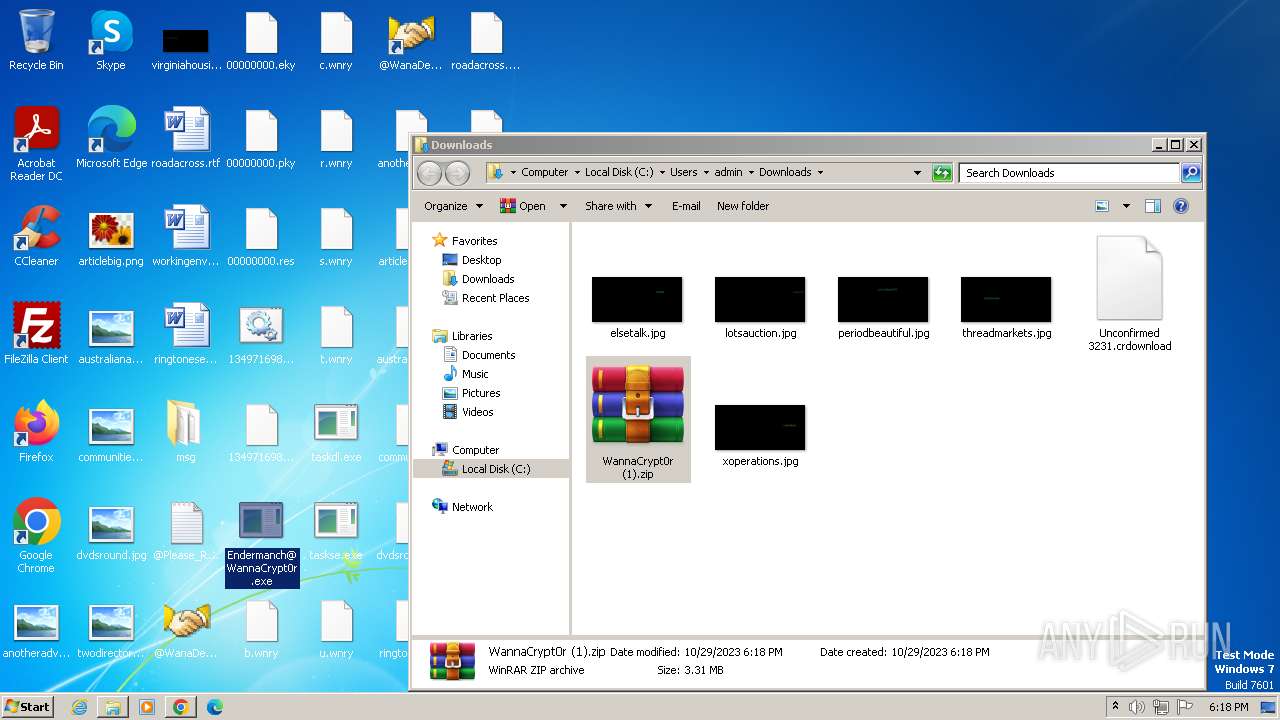The width and height of the screenshot is (1280, 720).
Task: Click the Explorer back navigation arrow
Action: pyautogui.click(x=429, y=173)
